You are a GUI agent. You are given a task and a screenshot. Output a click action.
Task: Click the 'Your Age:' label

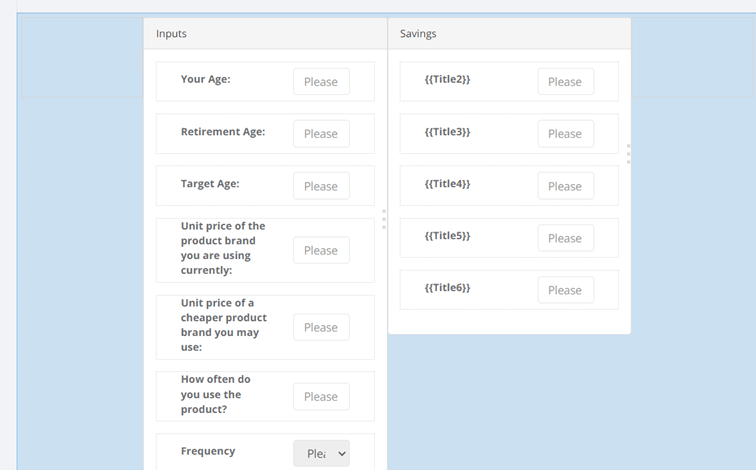[205, 79]
